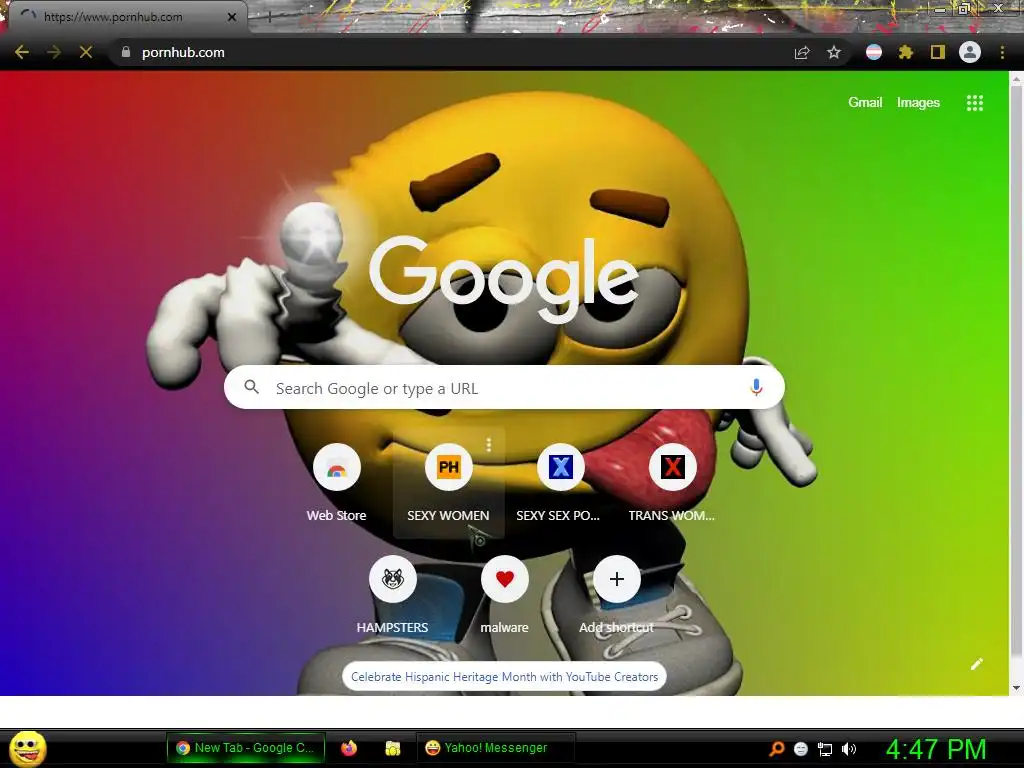Click the Google search box

coord(504,388)
